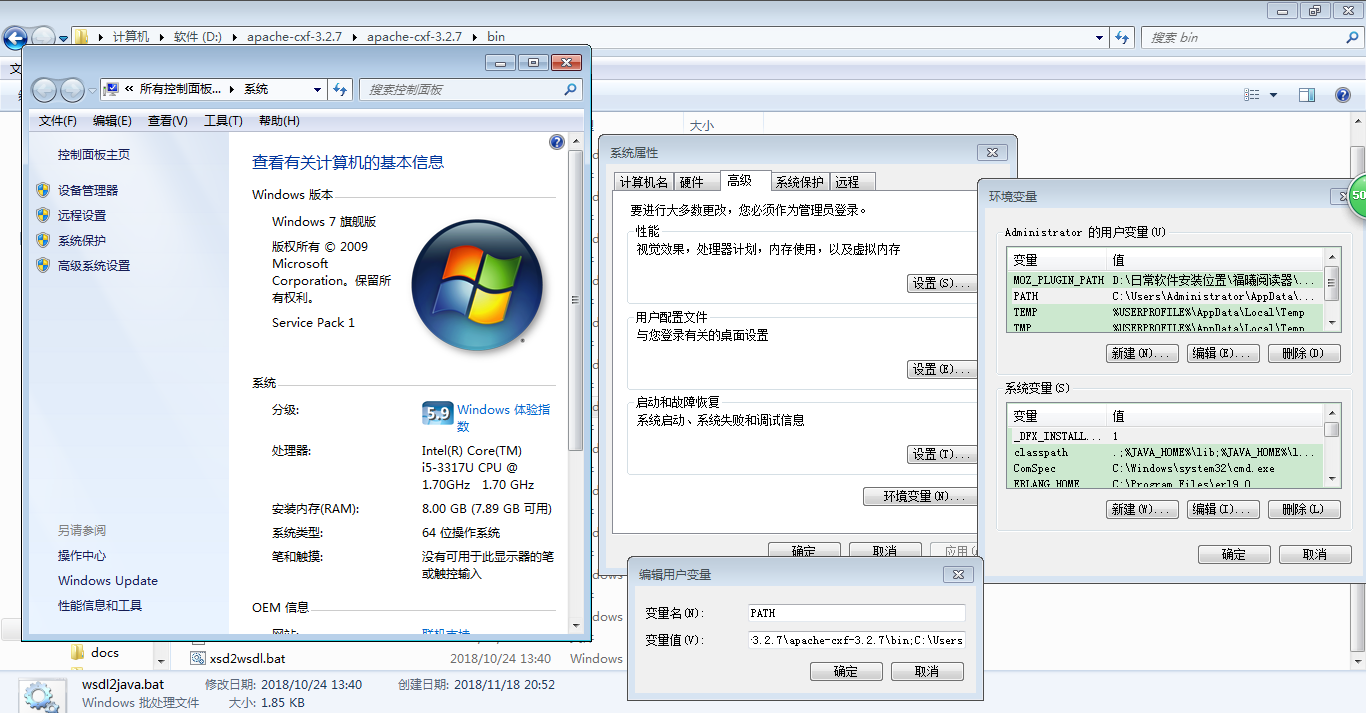Click the computer icon in System address bar
The height and width of the screenshot is (713, 1366).
[112, 89]
